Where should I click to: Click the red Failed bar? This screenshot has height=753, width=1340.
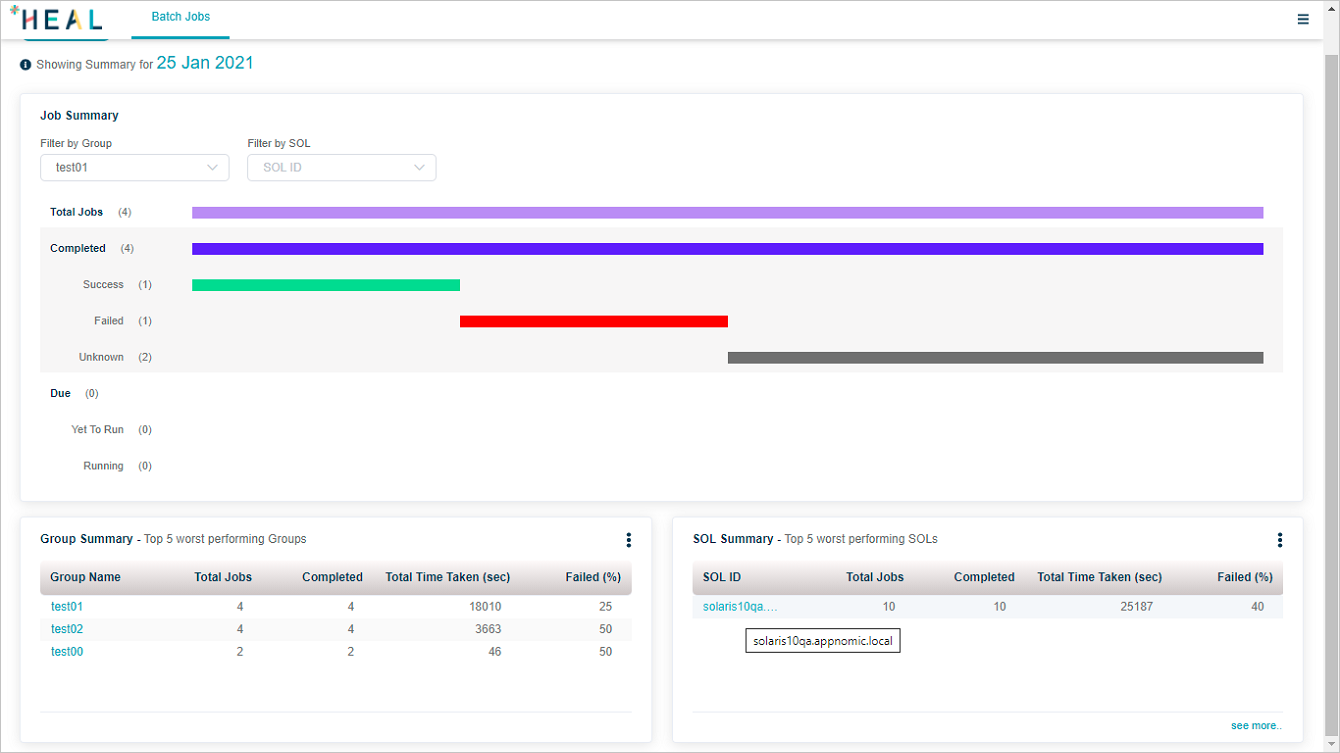click(x=594, y=321)
